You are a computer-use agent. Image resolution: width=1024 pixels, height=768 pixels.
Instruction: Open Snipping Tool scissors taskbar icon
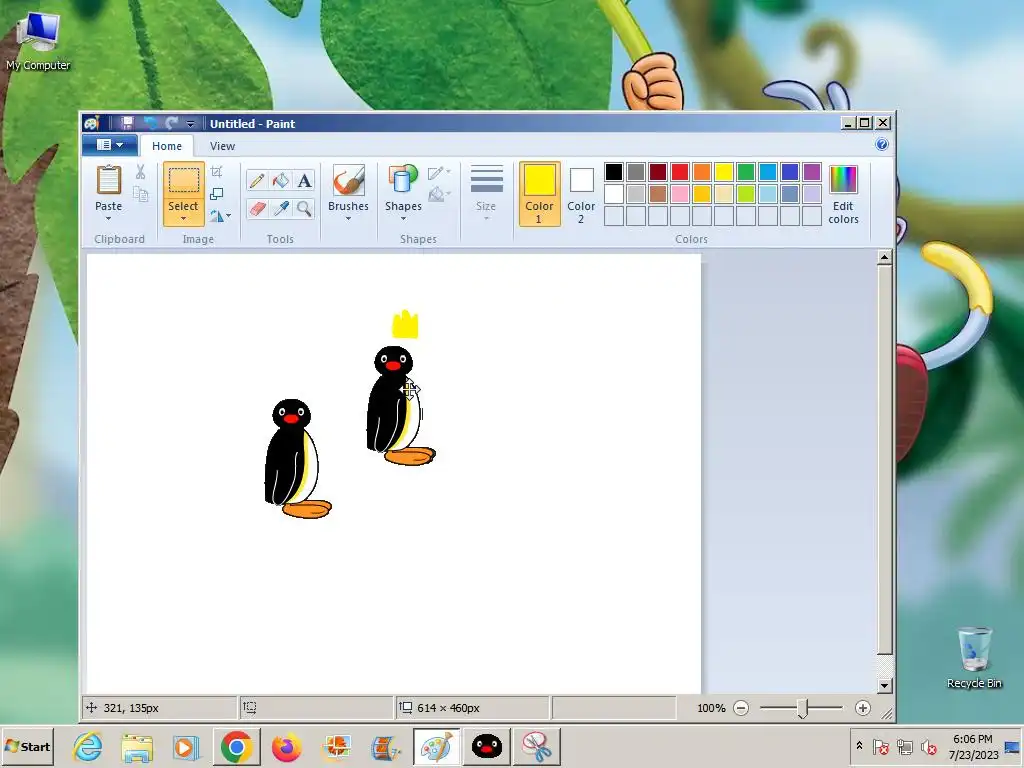(x=536, y=746)
